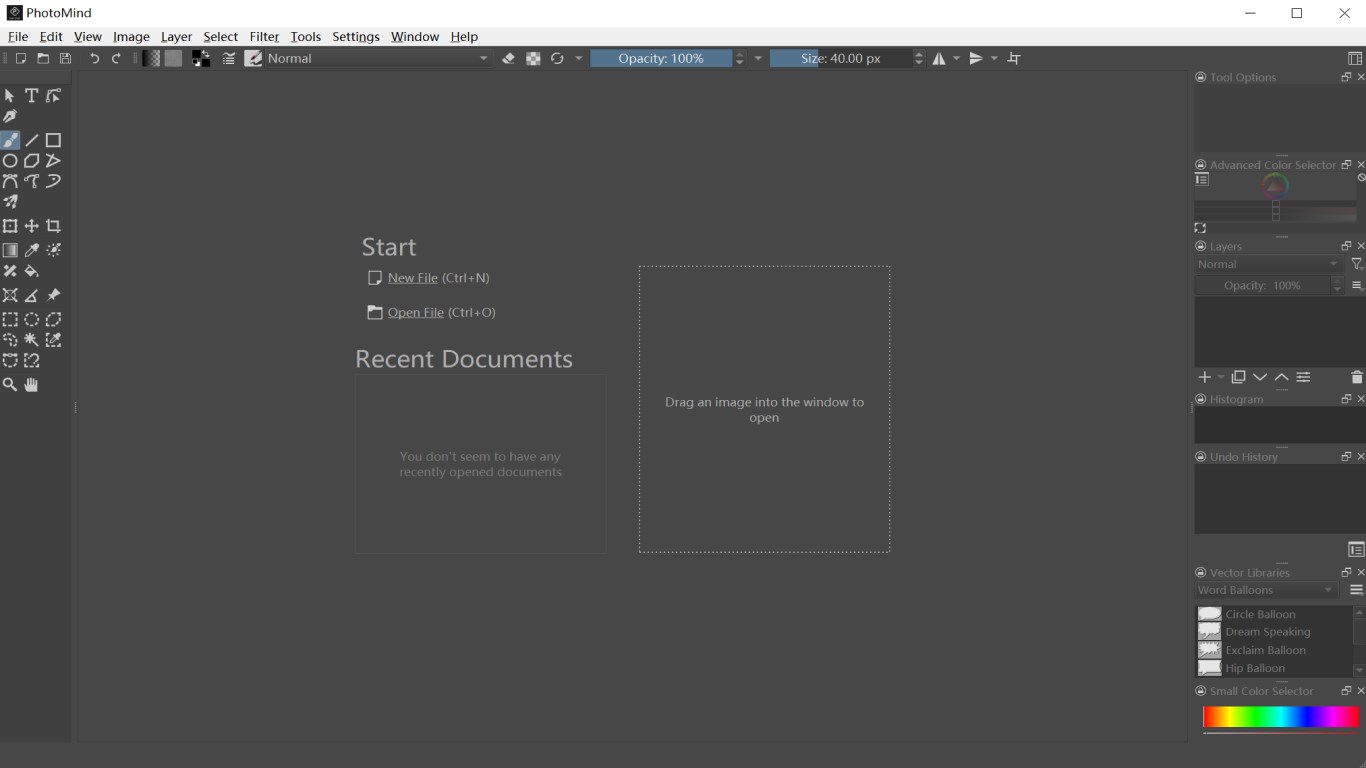Toggle horizontal mirror mode in the toolbar
The height and width of the screenshot is (768, 1366).
[x=938, y=58]
